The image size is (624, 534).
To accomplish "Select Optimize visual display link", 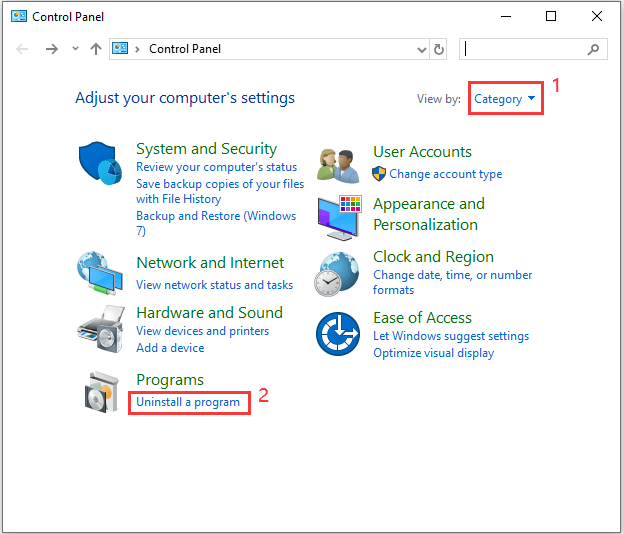I will 433,353.
